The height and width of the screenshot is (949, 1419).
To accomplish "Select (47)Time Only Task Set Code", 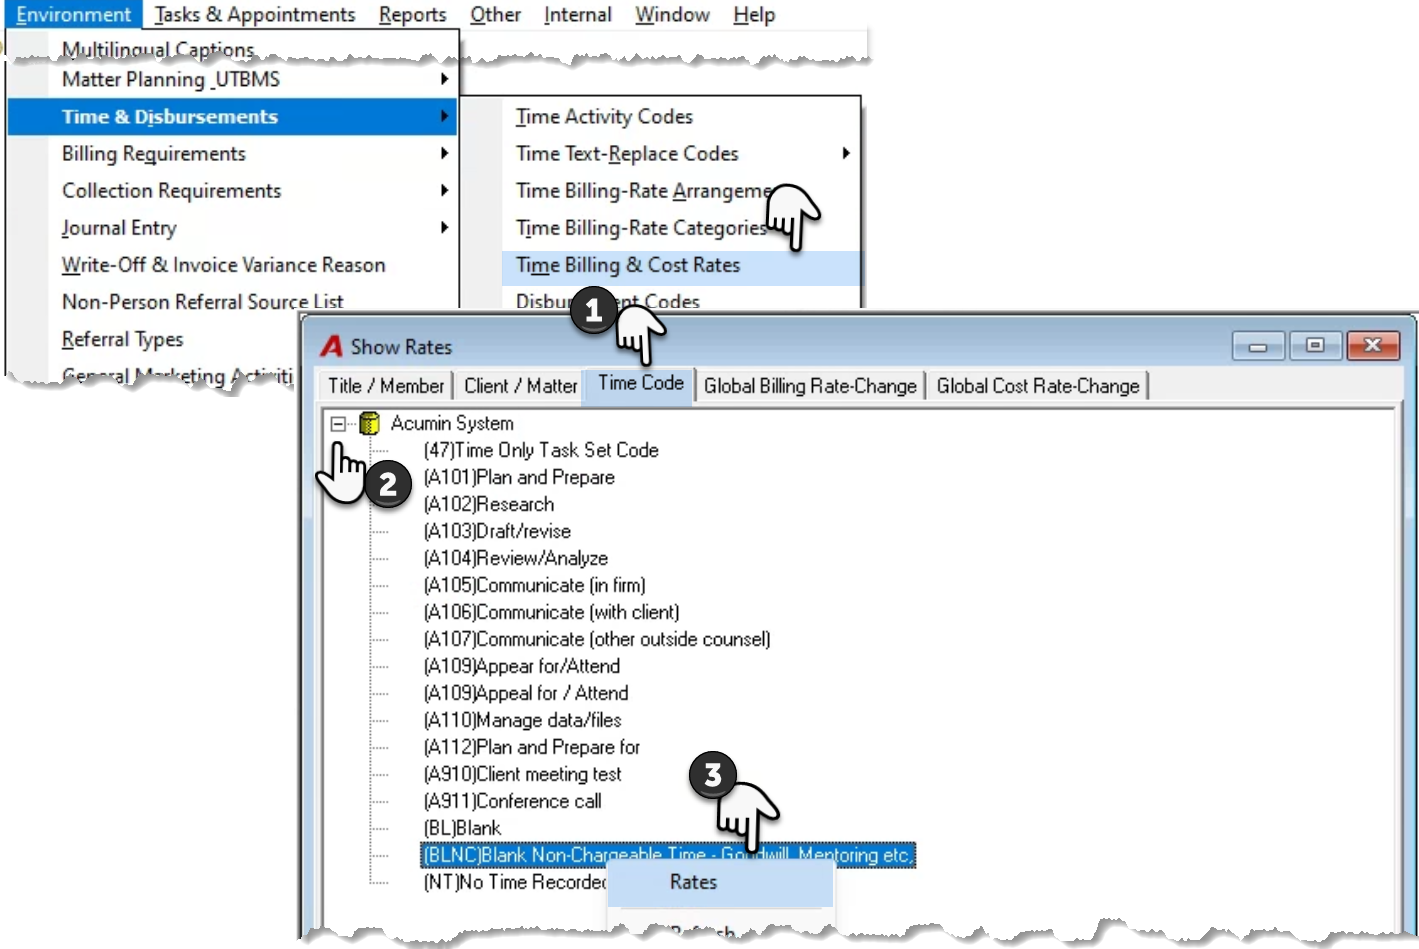I will coord(541,450).
